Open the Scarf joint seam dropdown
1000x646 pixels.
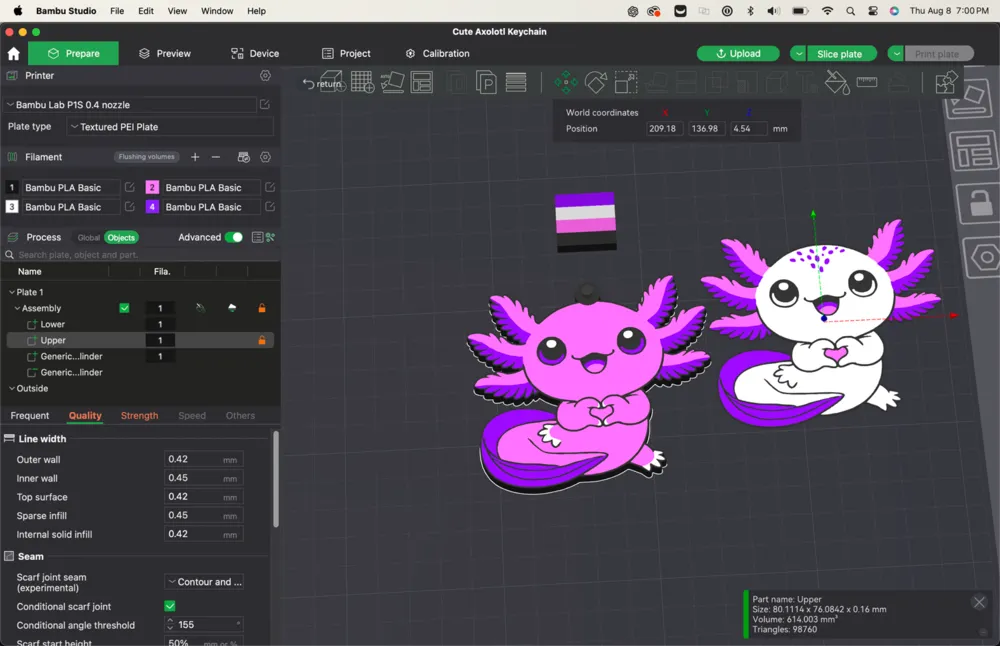coord(204,581)
